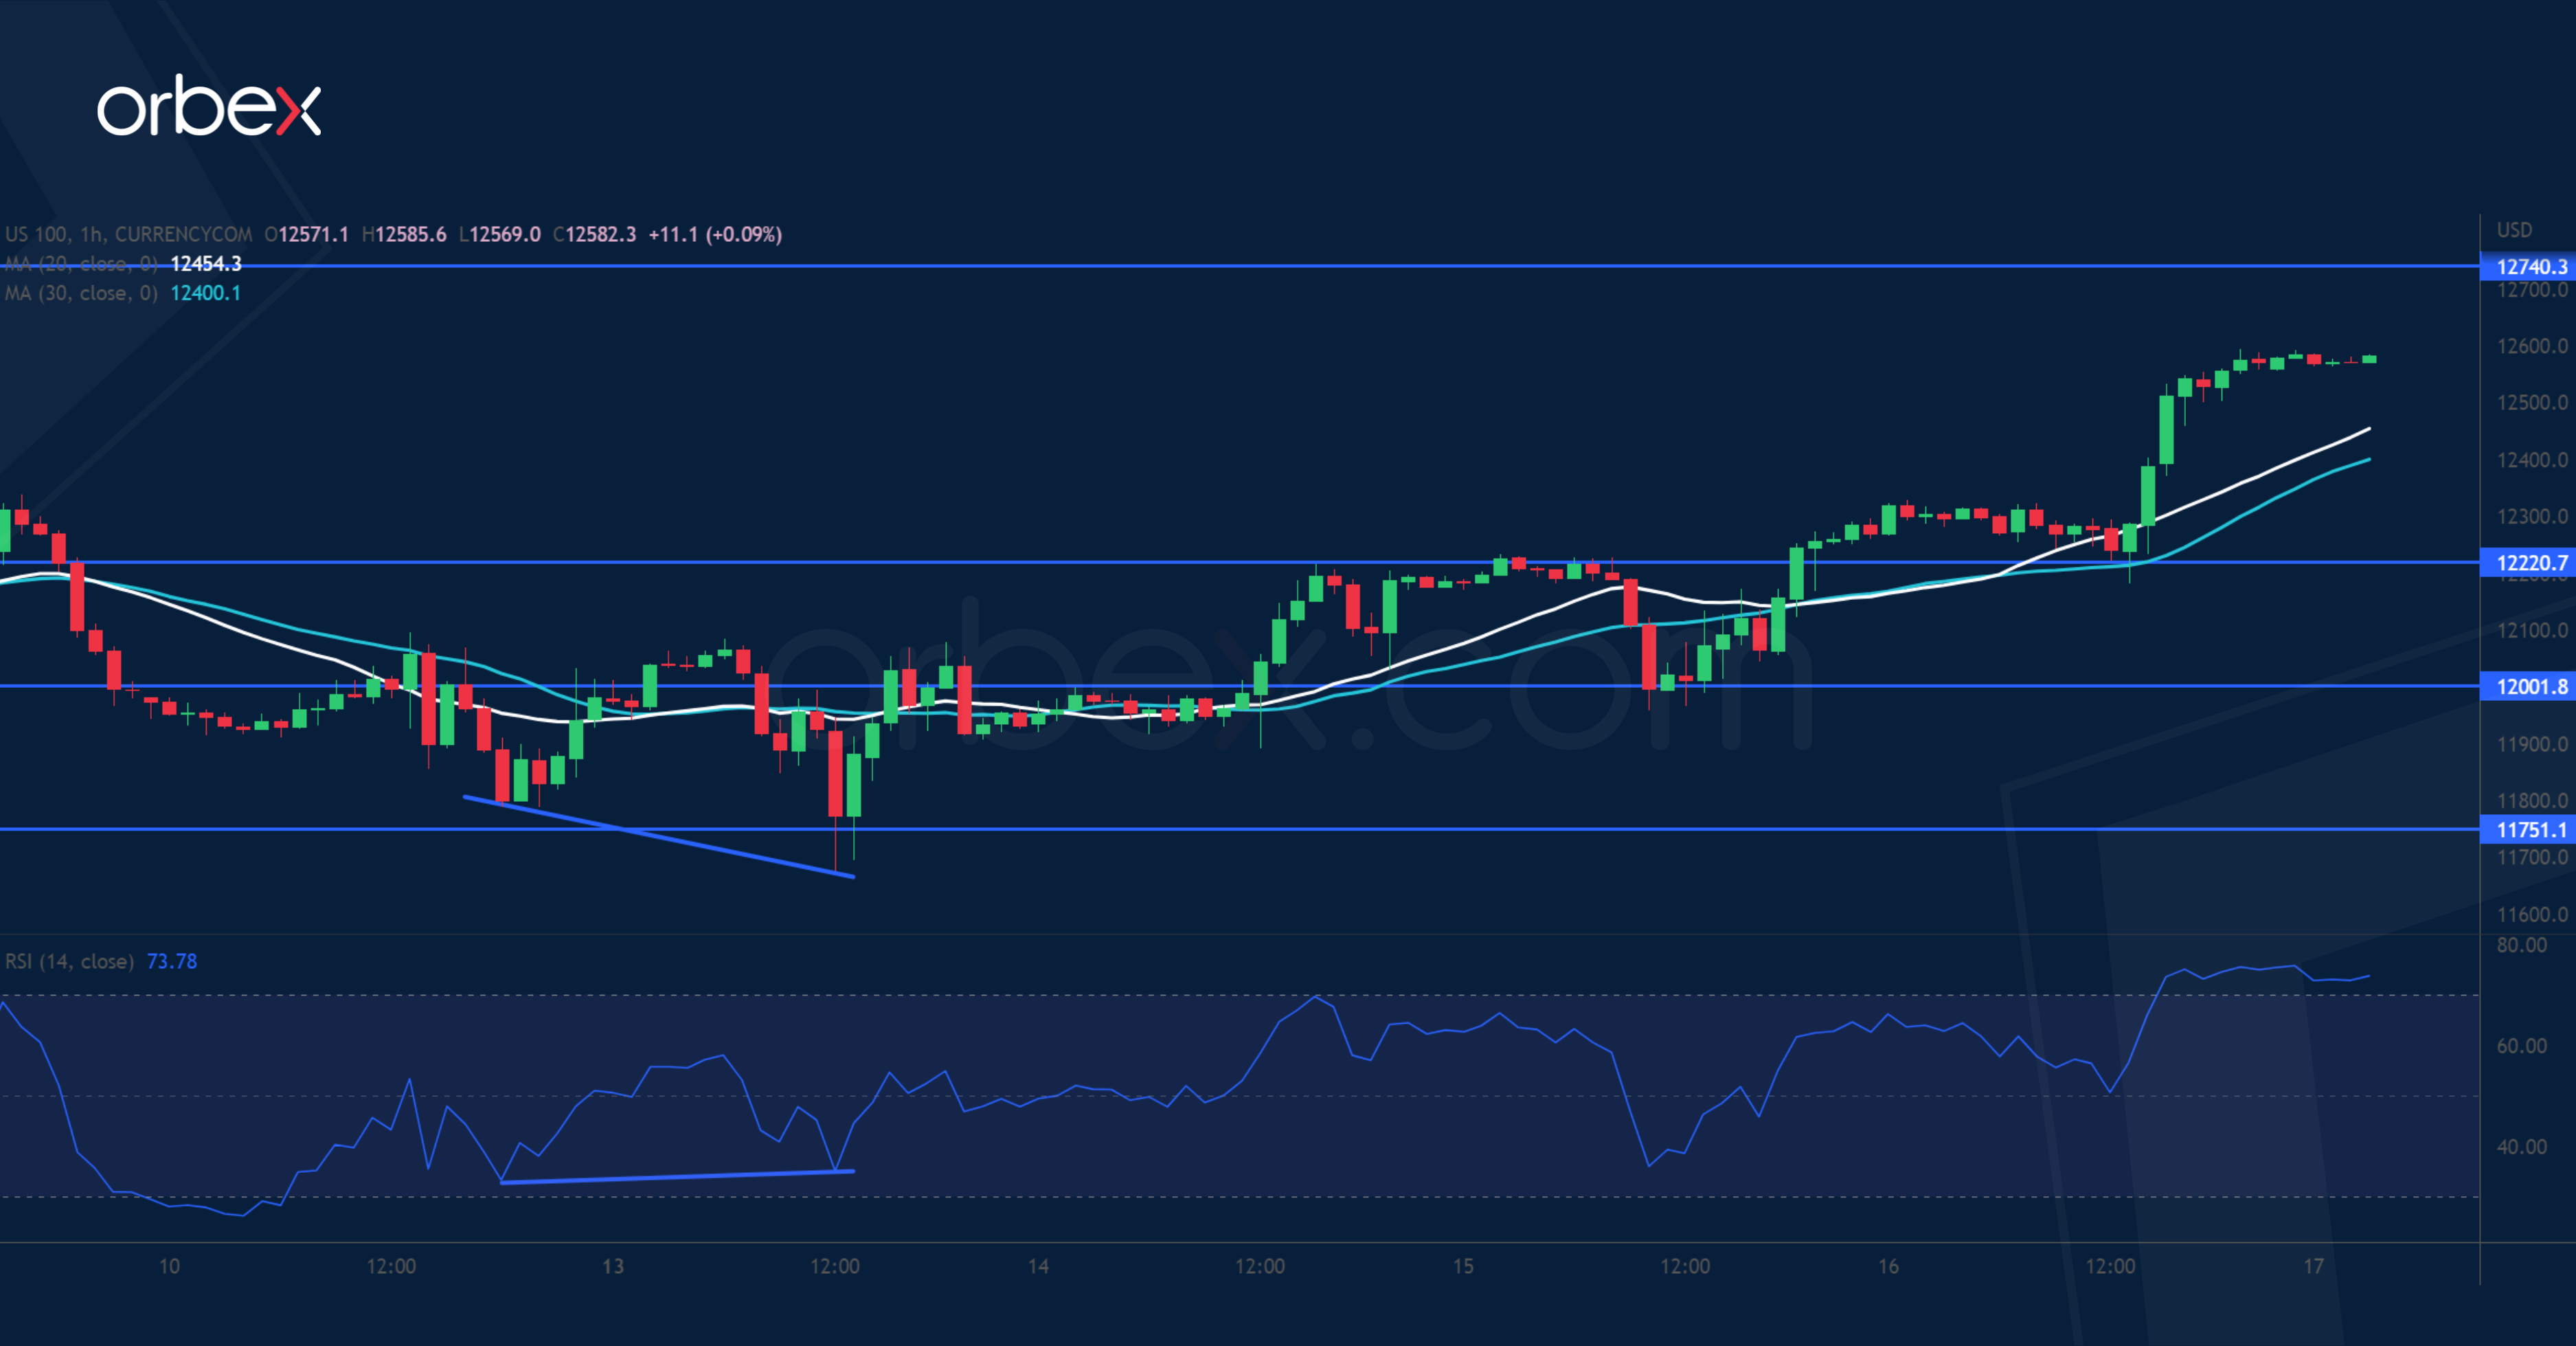Click the date label 13 on time axis

pos(612,1266)
